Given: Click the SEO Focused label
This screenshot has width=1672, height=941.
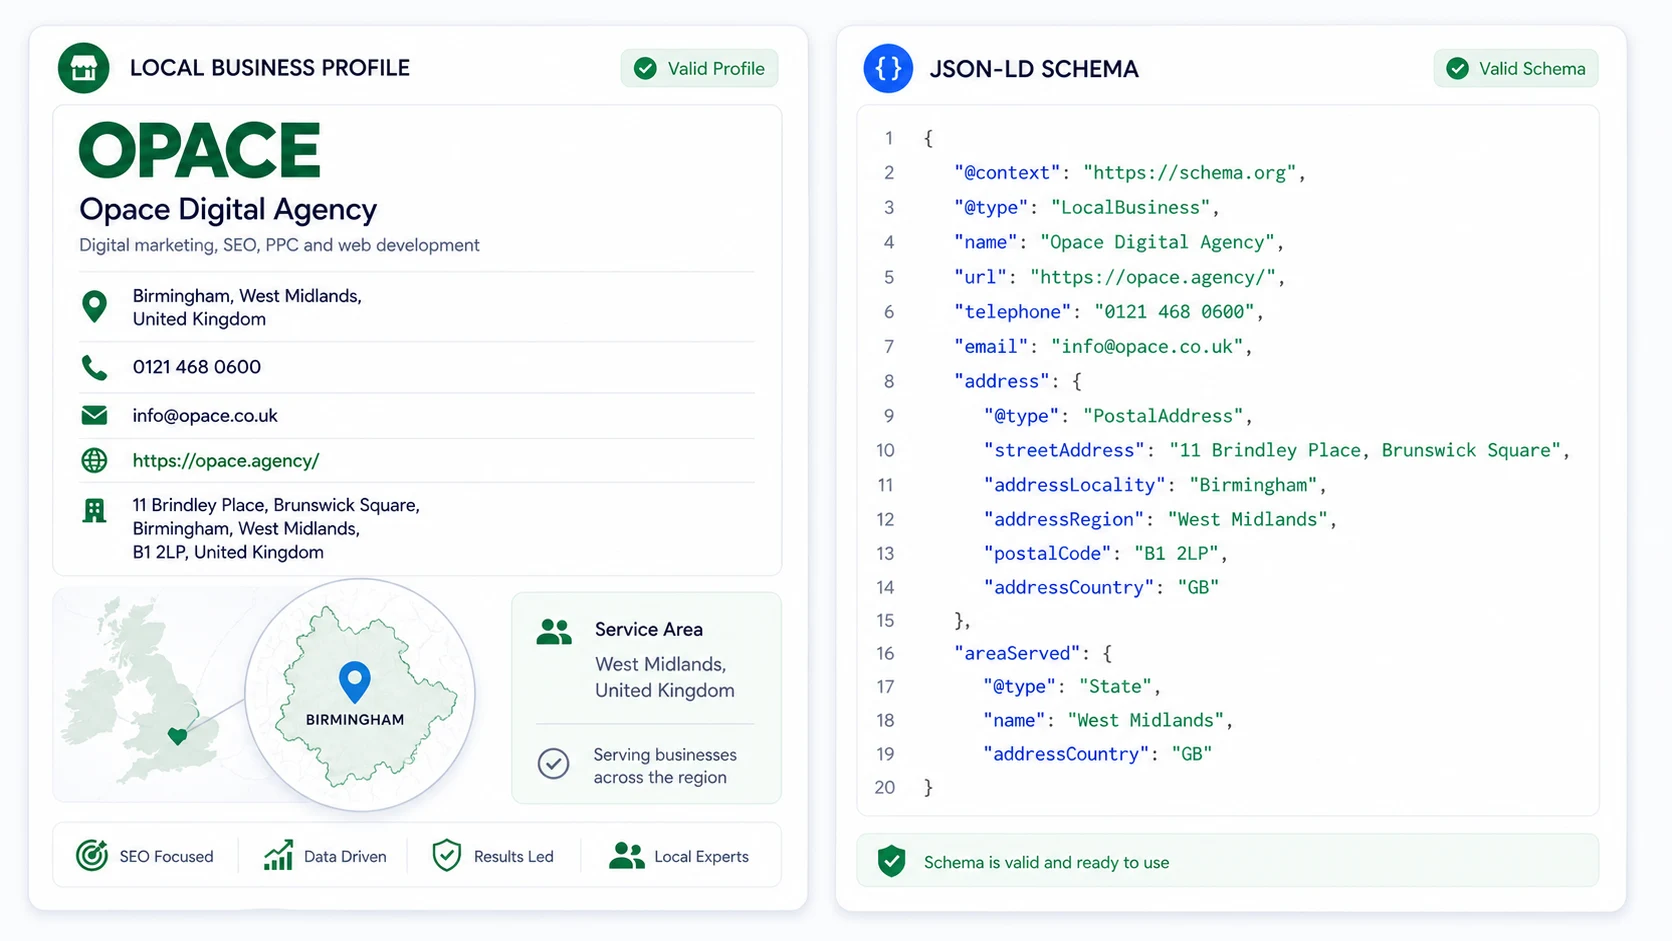Looking at the screenshot, I should [x=166, y=856].
